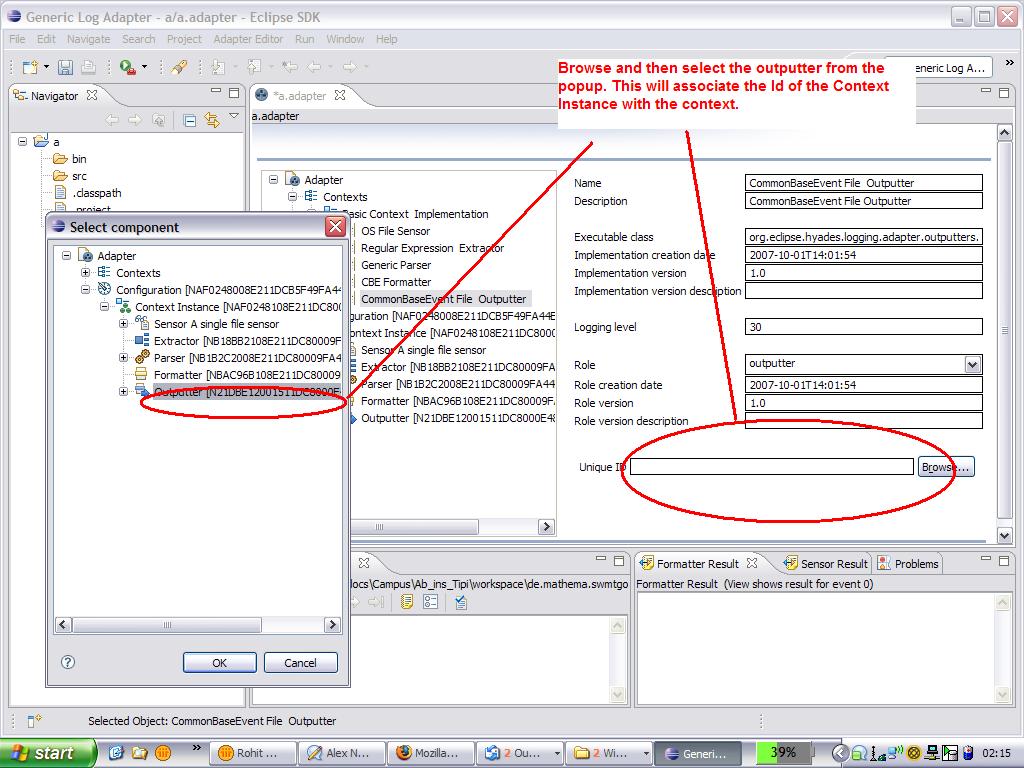
Task: Open the Role dropdown
Action: 972,365
